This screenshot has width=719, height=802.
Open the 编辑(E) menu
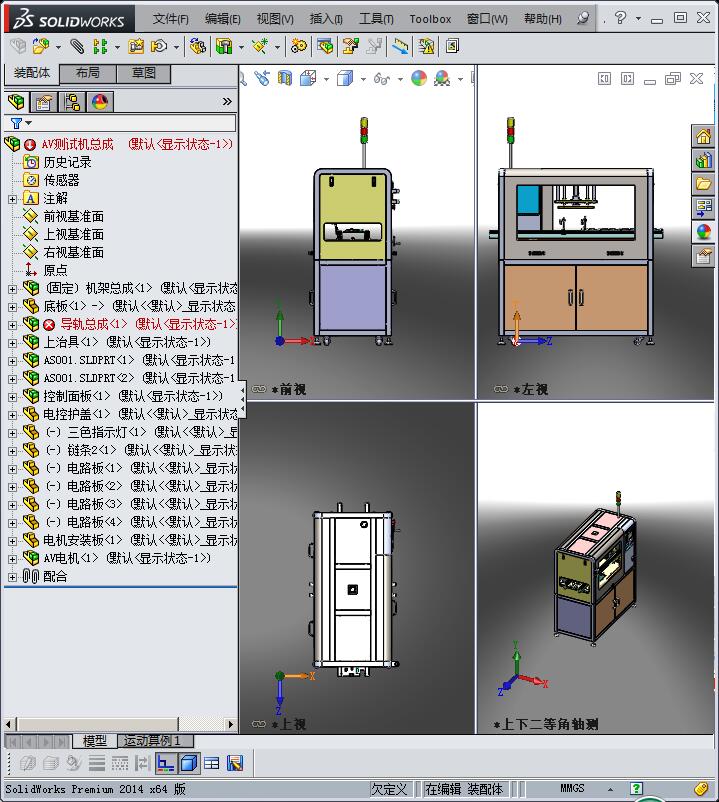[x=222, y=19]
